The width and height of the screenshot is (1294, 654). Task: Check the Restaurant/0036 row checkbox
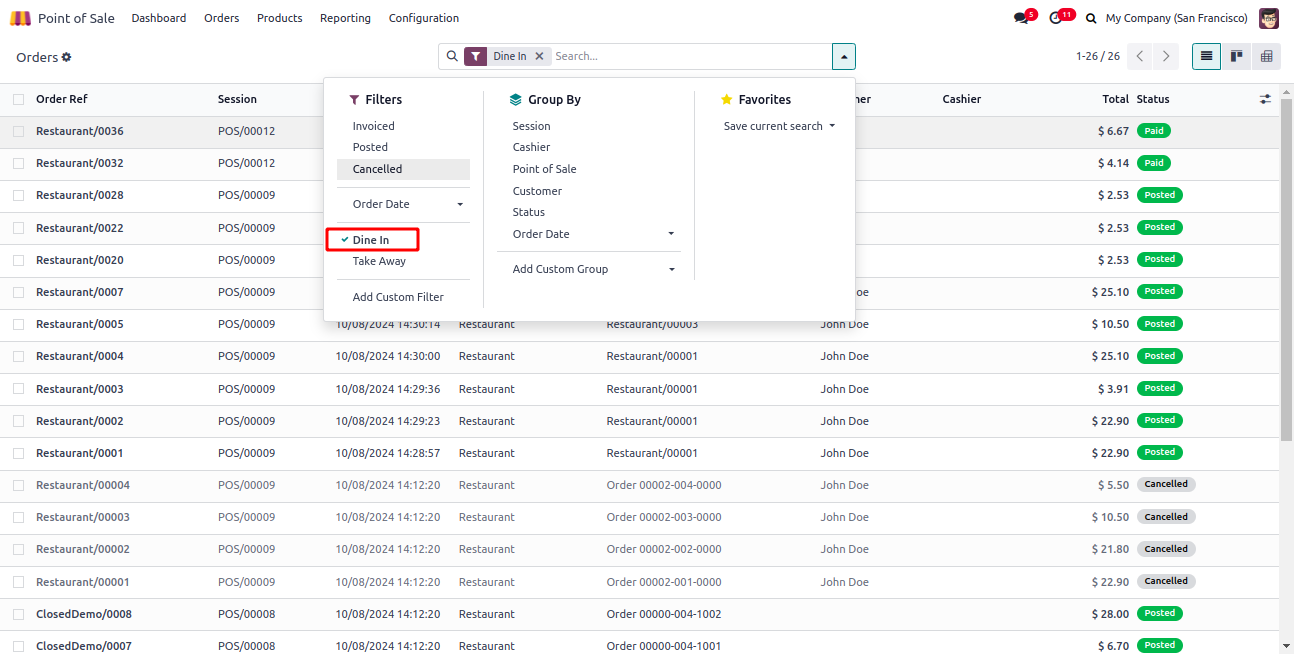(18, 131)
